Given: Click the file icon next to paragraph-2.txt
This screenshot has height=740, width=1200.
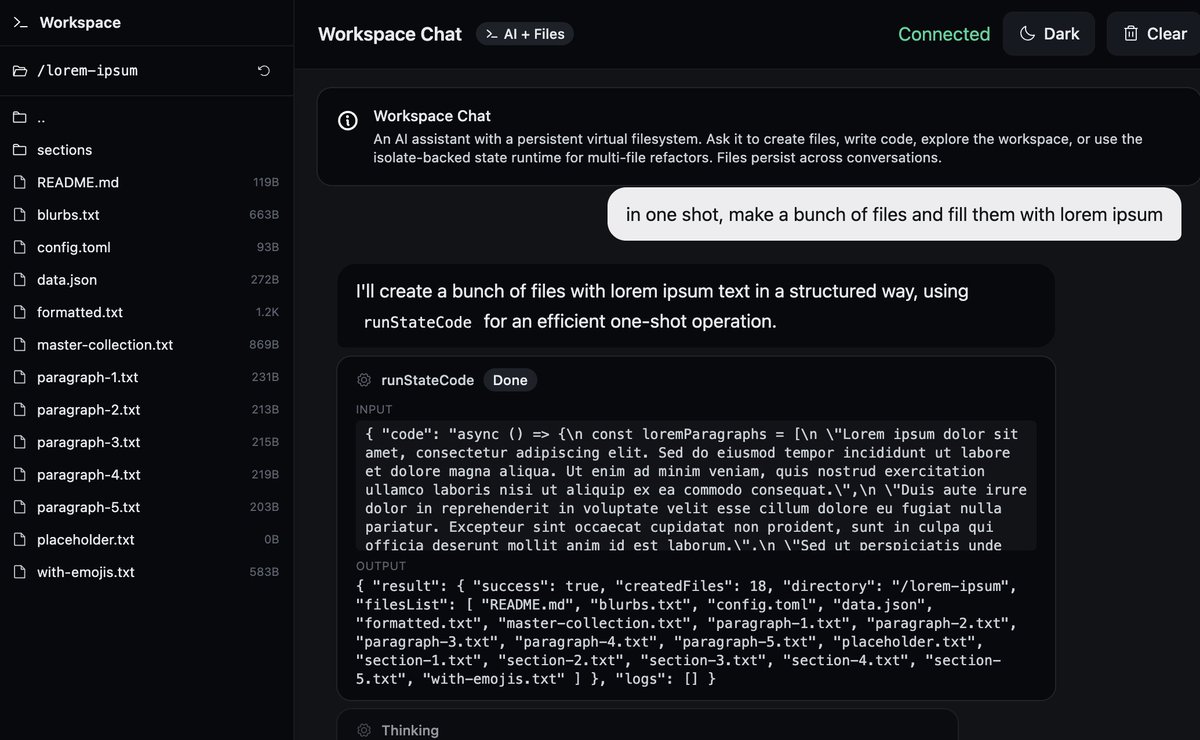Looking at the screenshot, I should 20,410.
